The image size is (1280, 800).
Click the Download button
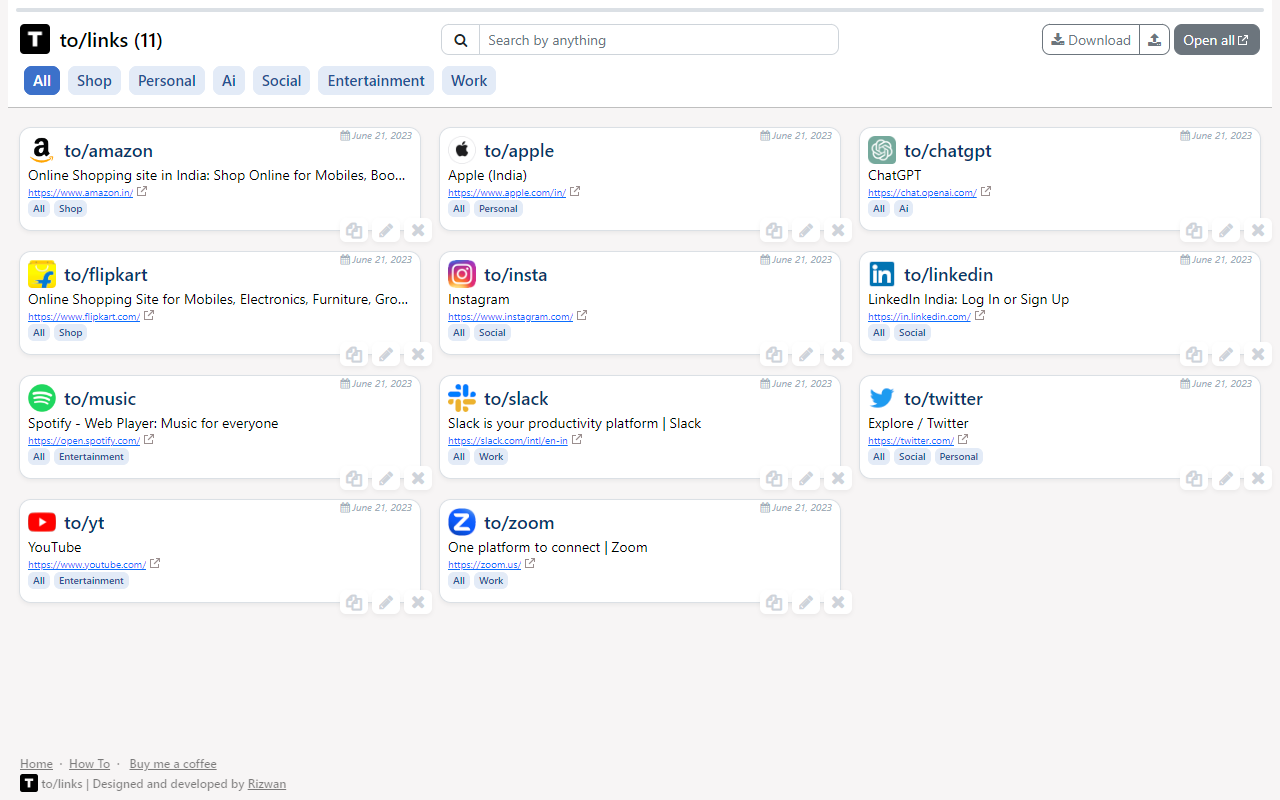click(1091, 40)
